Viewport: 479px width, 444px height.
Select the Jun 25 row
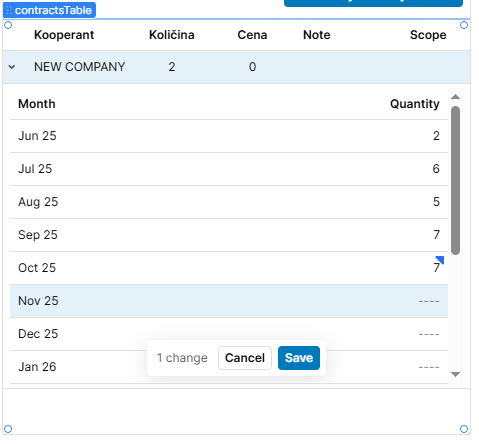tap(229, 136)
